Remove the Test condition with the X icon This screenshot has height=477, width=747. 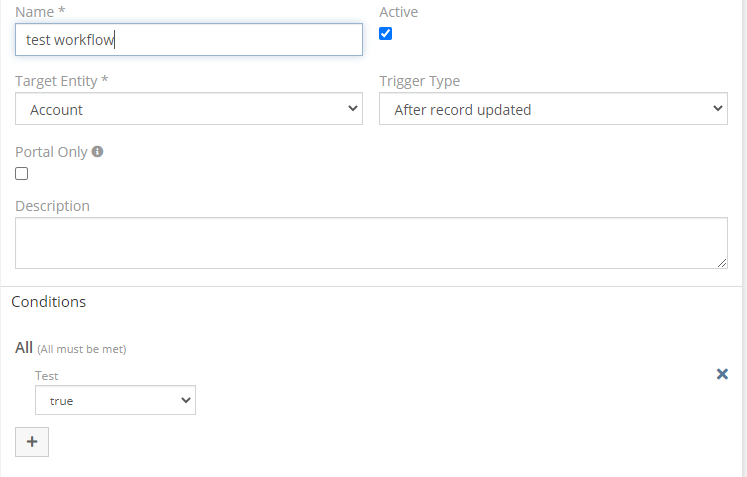[722, 374]
